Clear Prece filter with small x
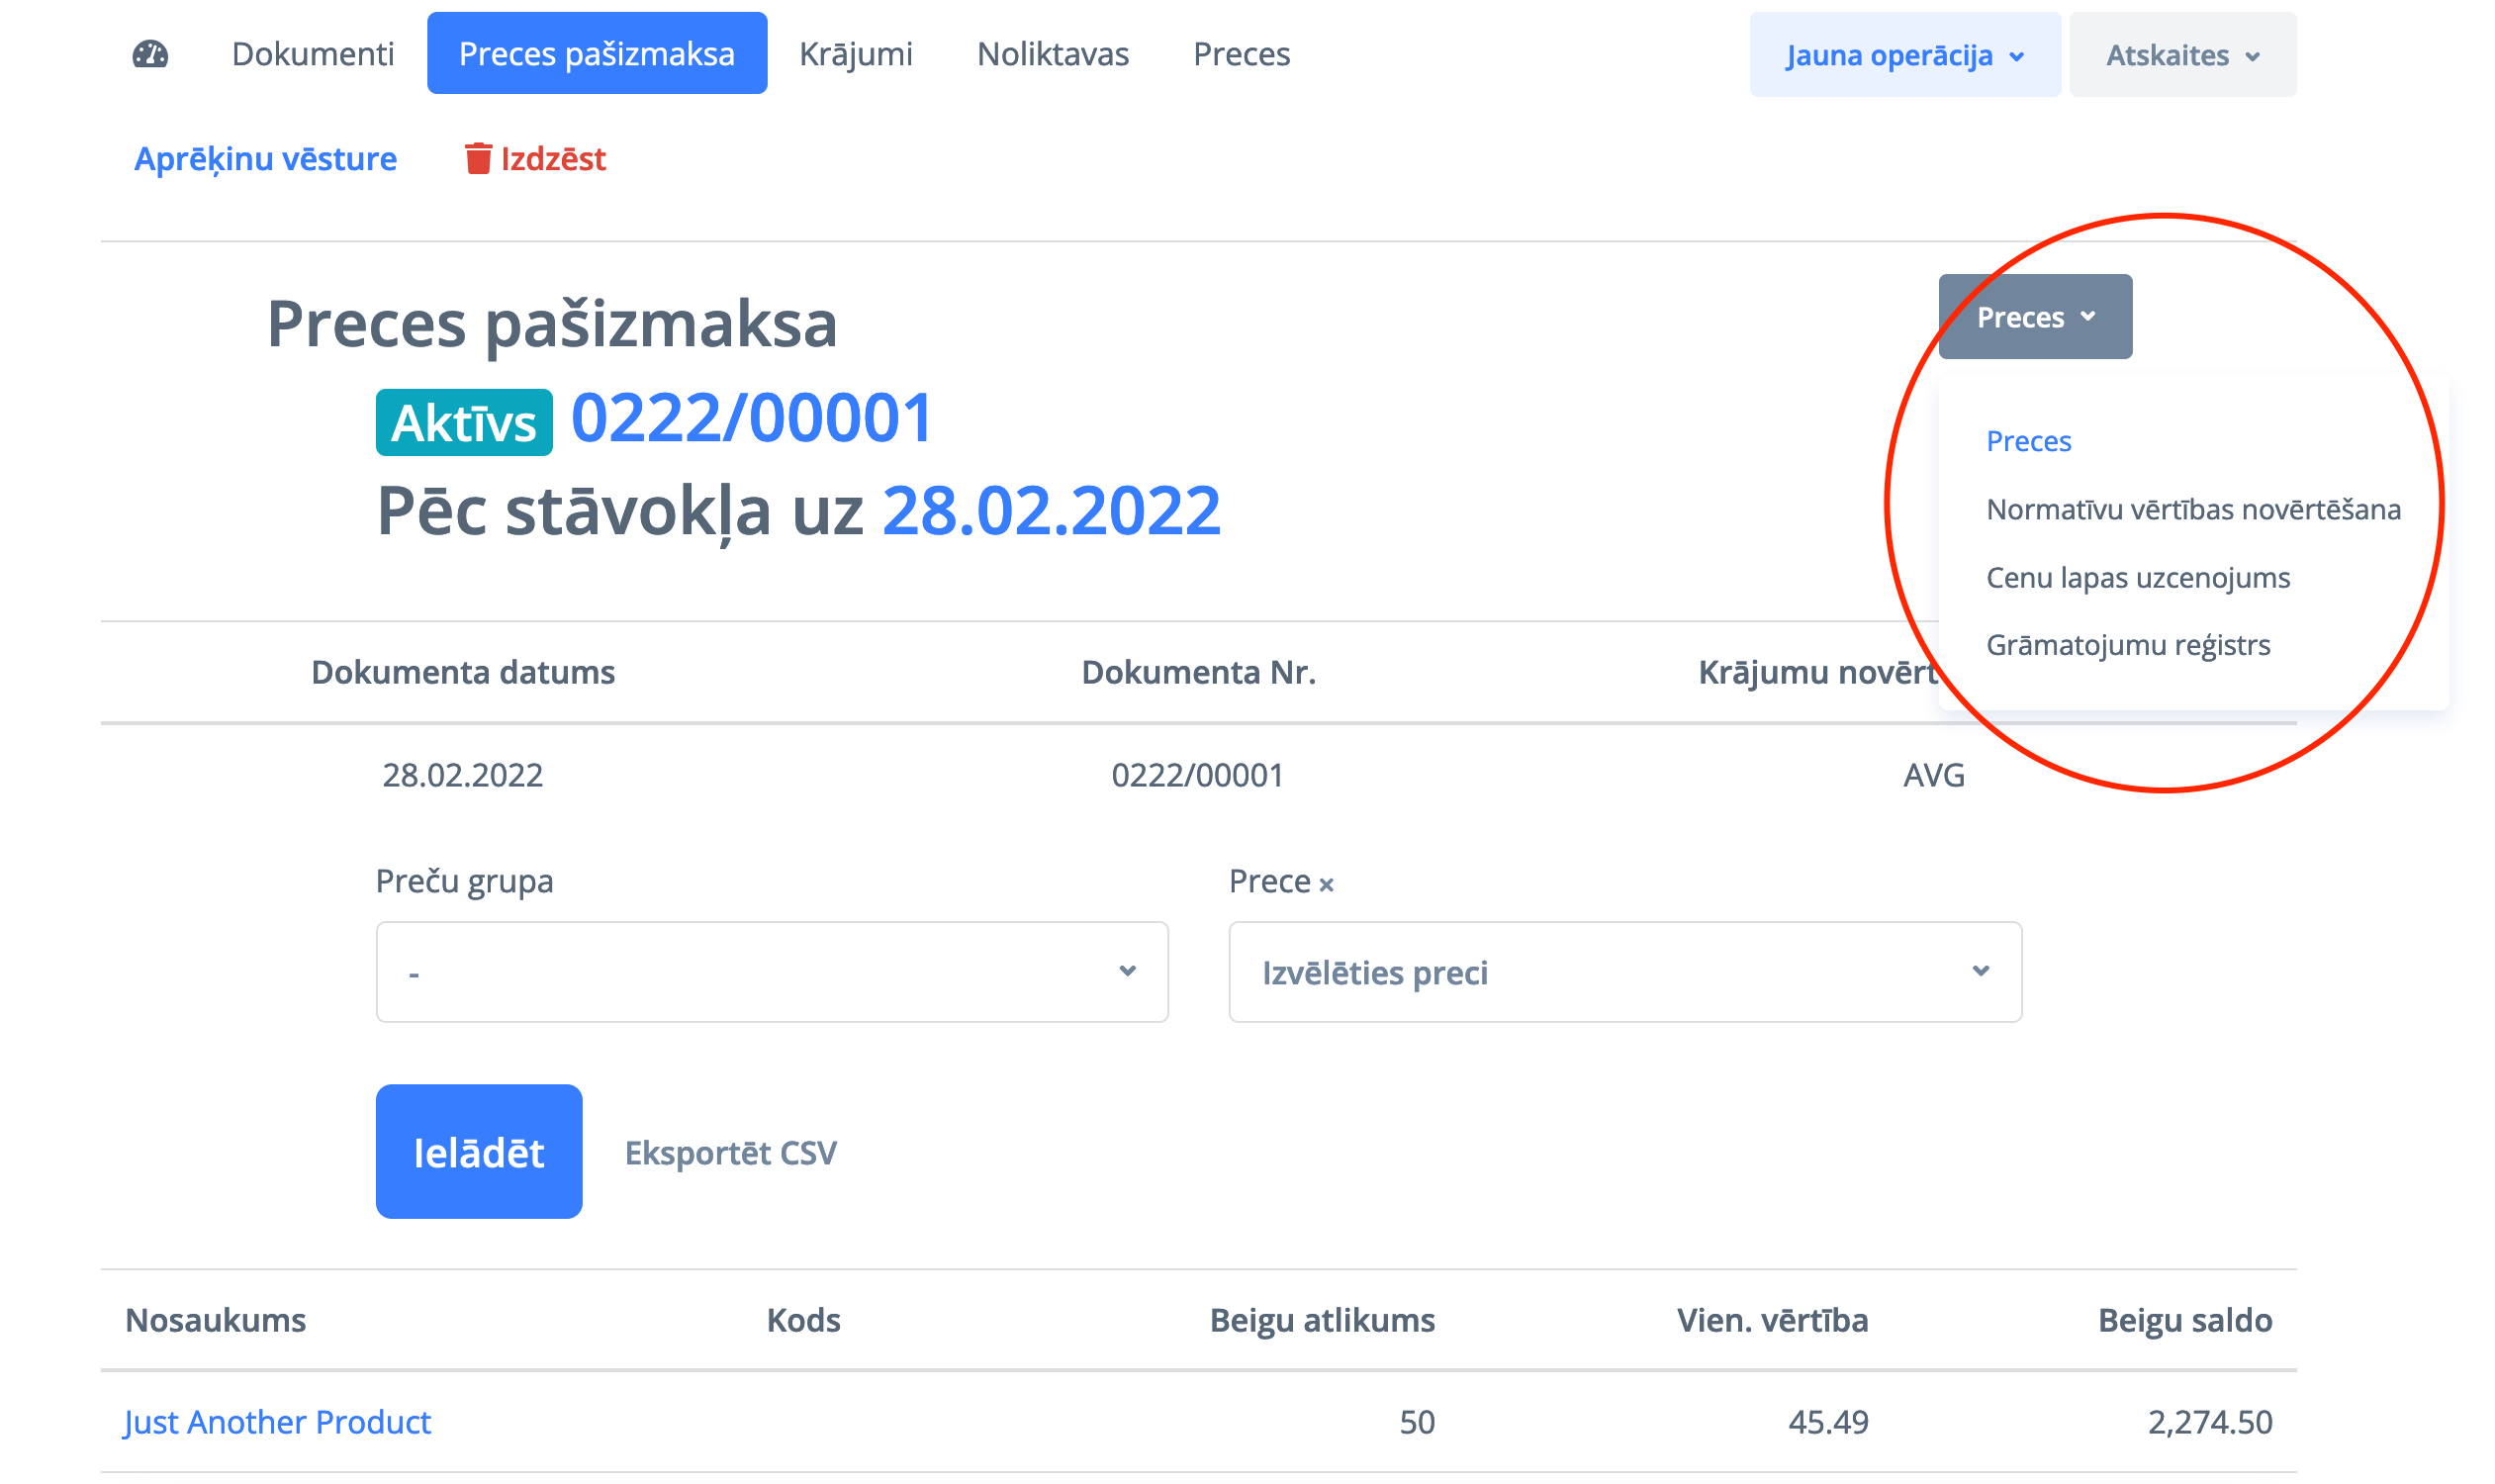This screenshot has width=2495, height=1484. (x=1326, y=885)
